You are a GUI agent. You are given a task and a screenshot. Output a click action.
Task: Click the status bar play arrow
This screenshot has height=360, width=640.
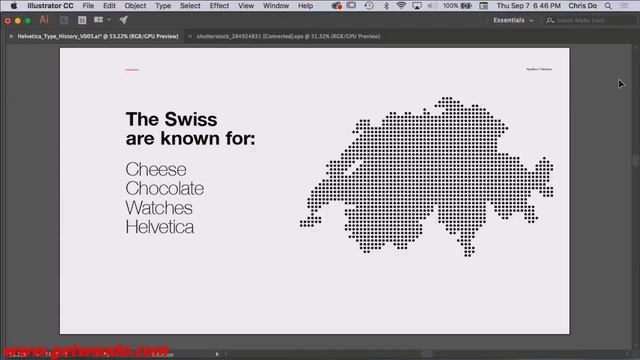pyautogui.click(x=217, y=354)
